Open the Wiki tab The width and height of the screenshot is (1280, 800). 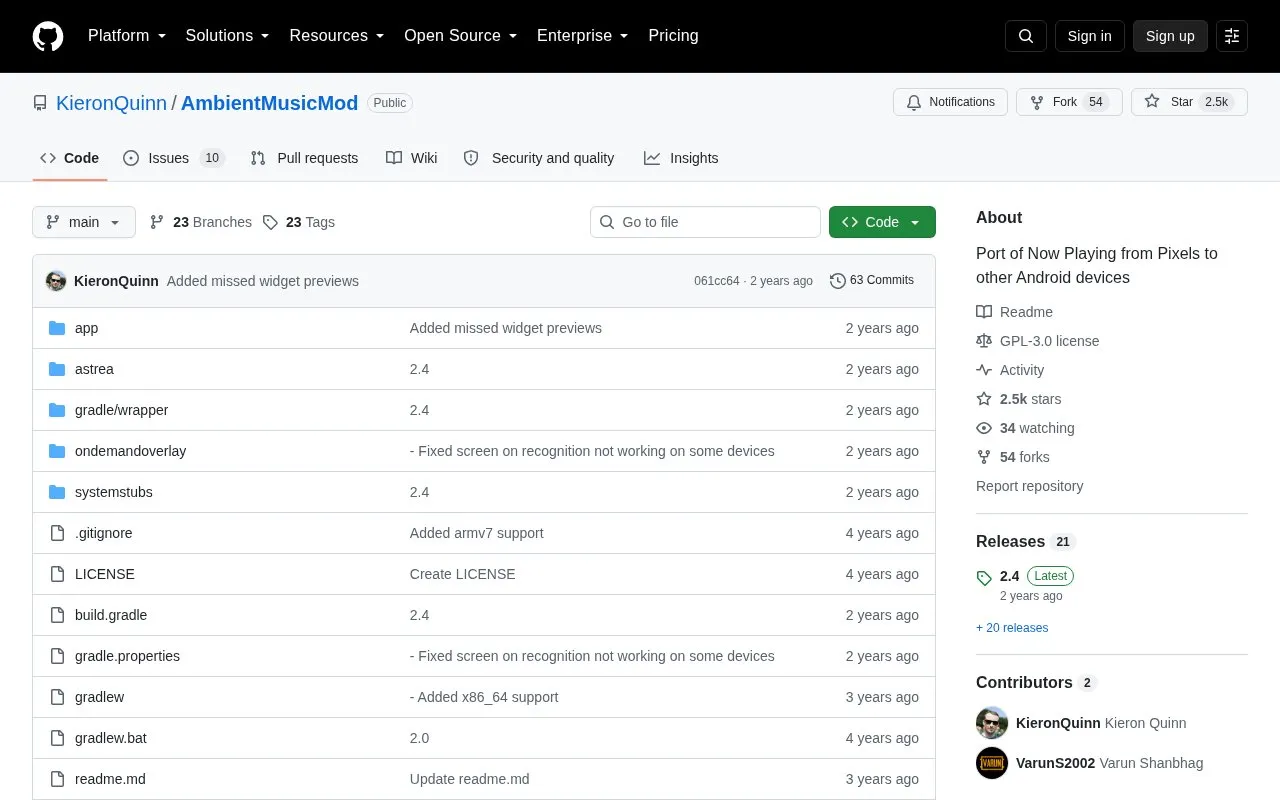pyautogui.click(x=412, y=158)
